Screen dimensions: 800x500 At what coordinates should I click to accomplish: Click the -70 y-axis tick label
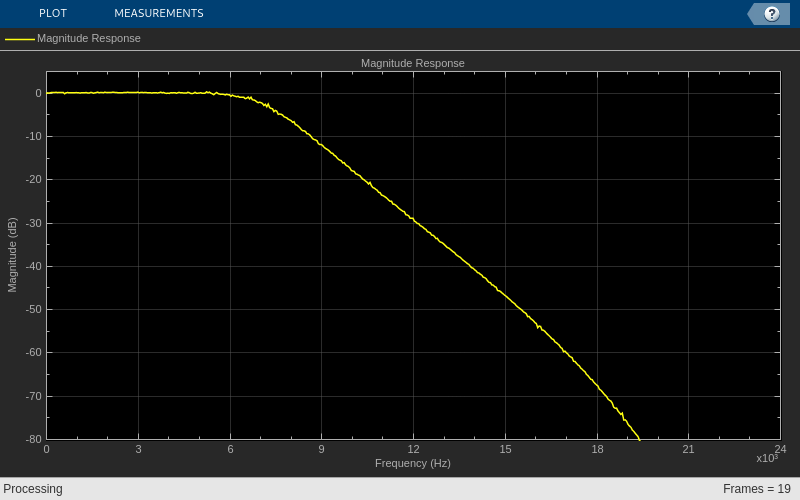pyautogui.click(x=34, y=396)
